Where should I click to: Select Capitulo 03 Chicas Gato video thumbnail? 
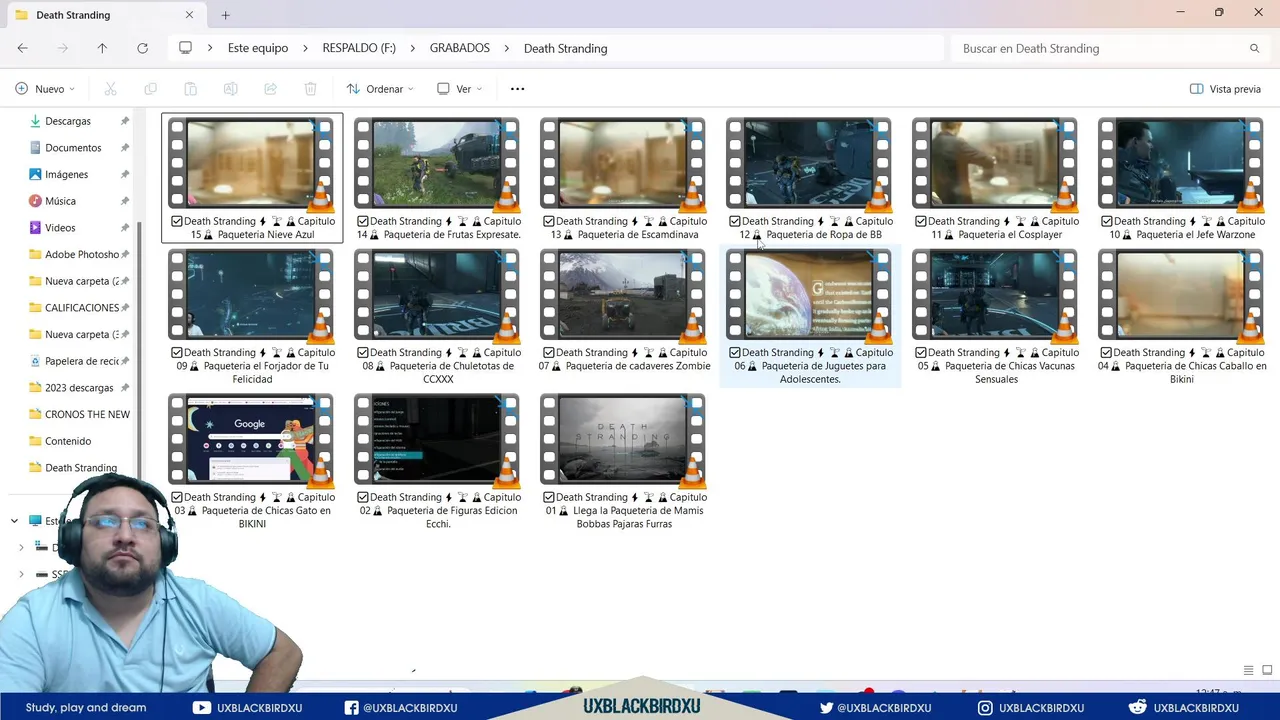coord(251,440)
